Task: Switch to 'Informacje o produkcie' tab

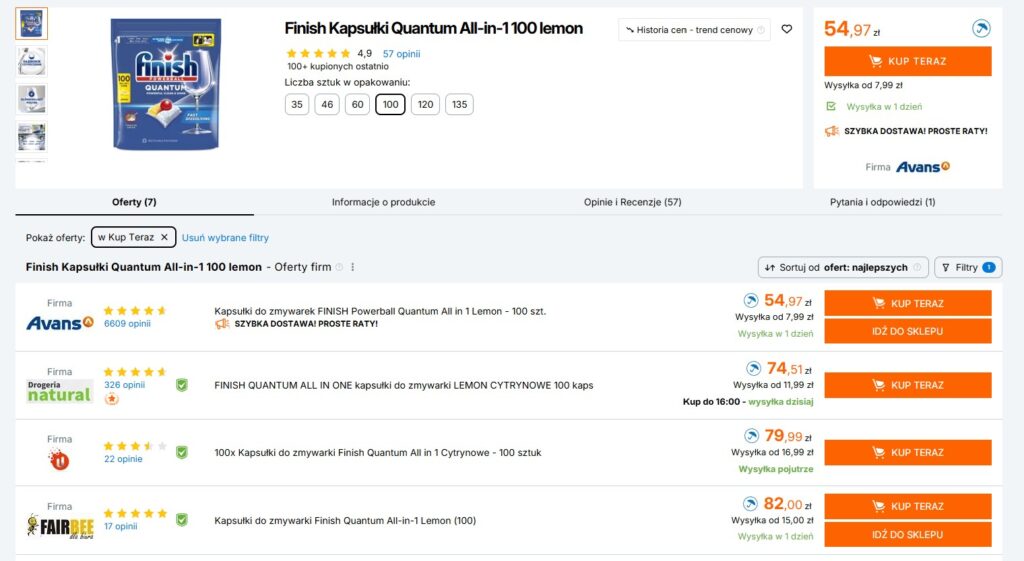Action: click(x=383, y=202)
